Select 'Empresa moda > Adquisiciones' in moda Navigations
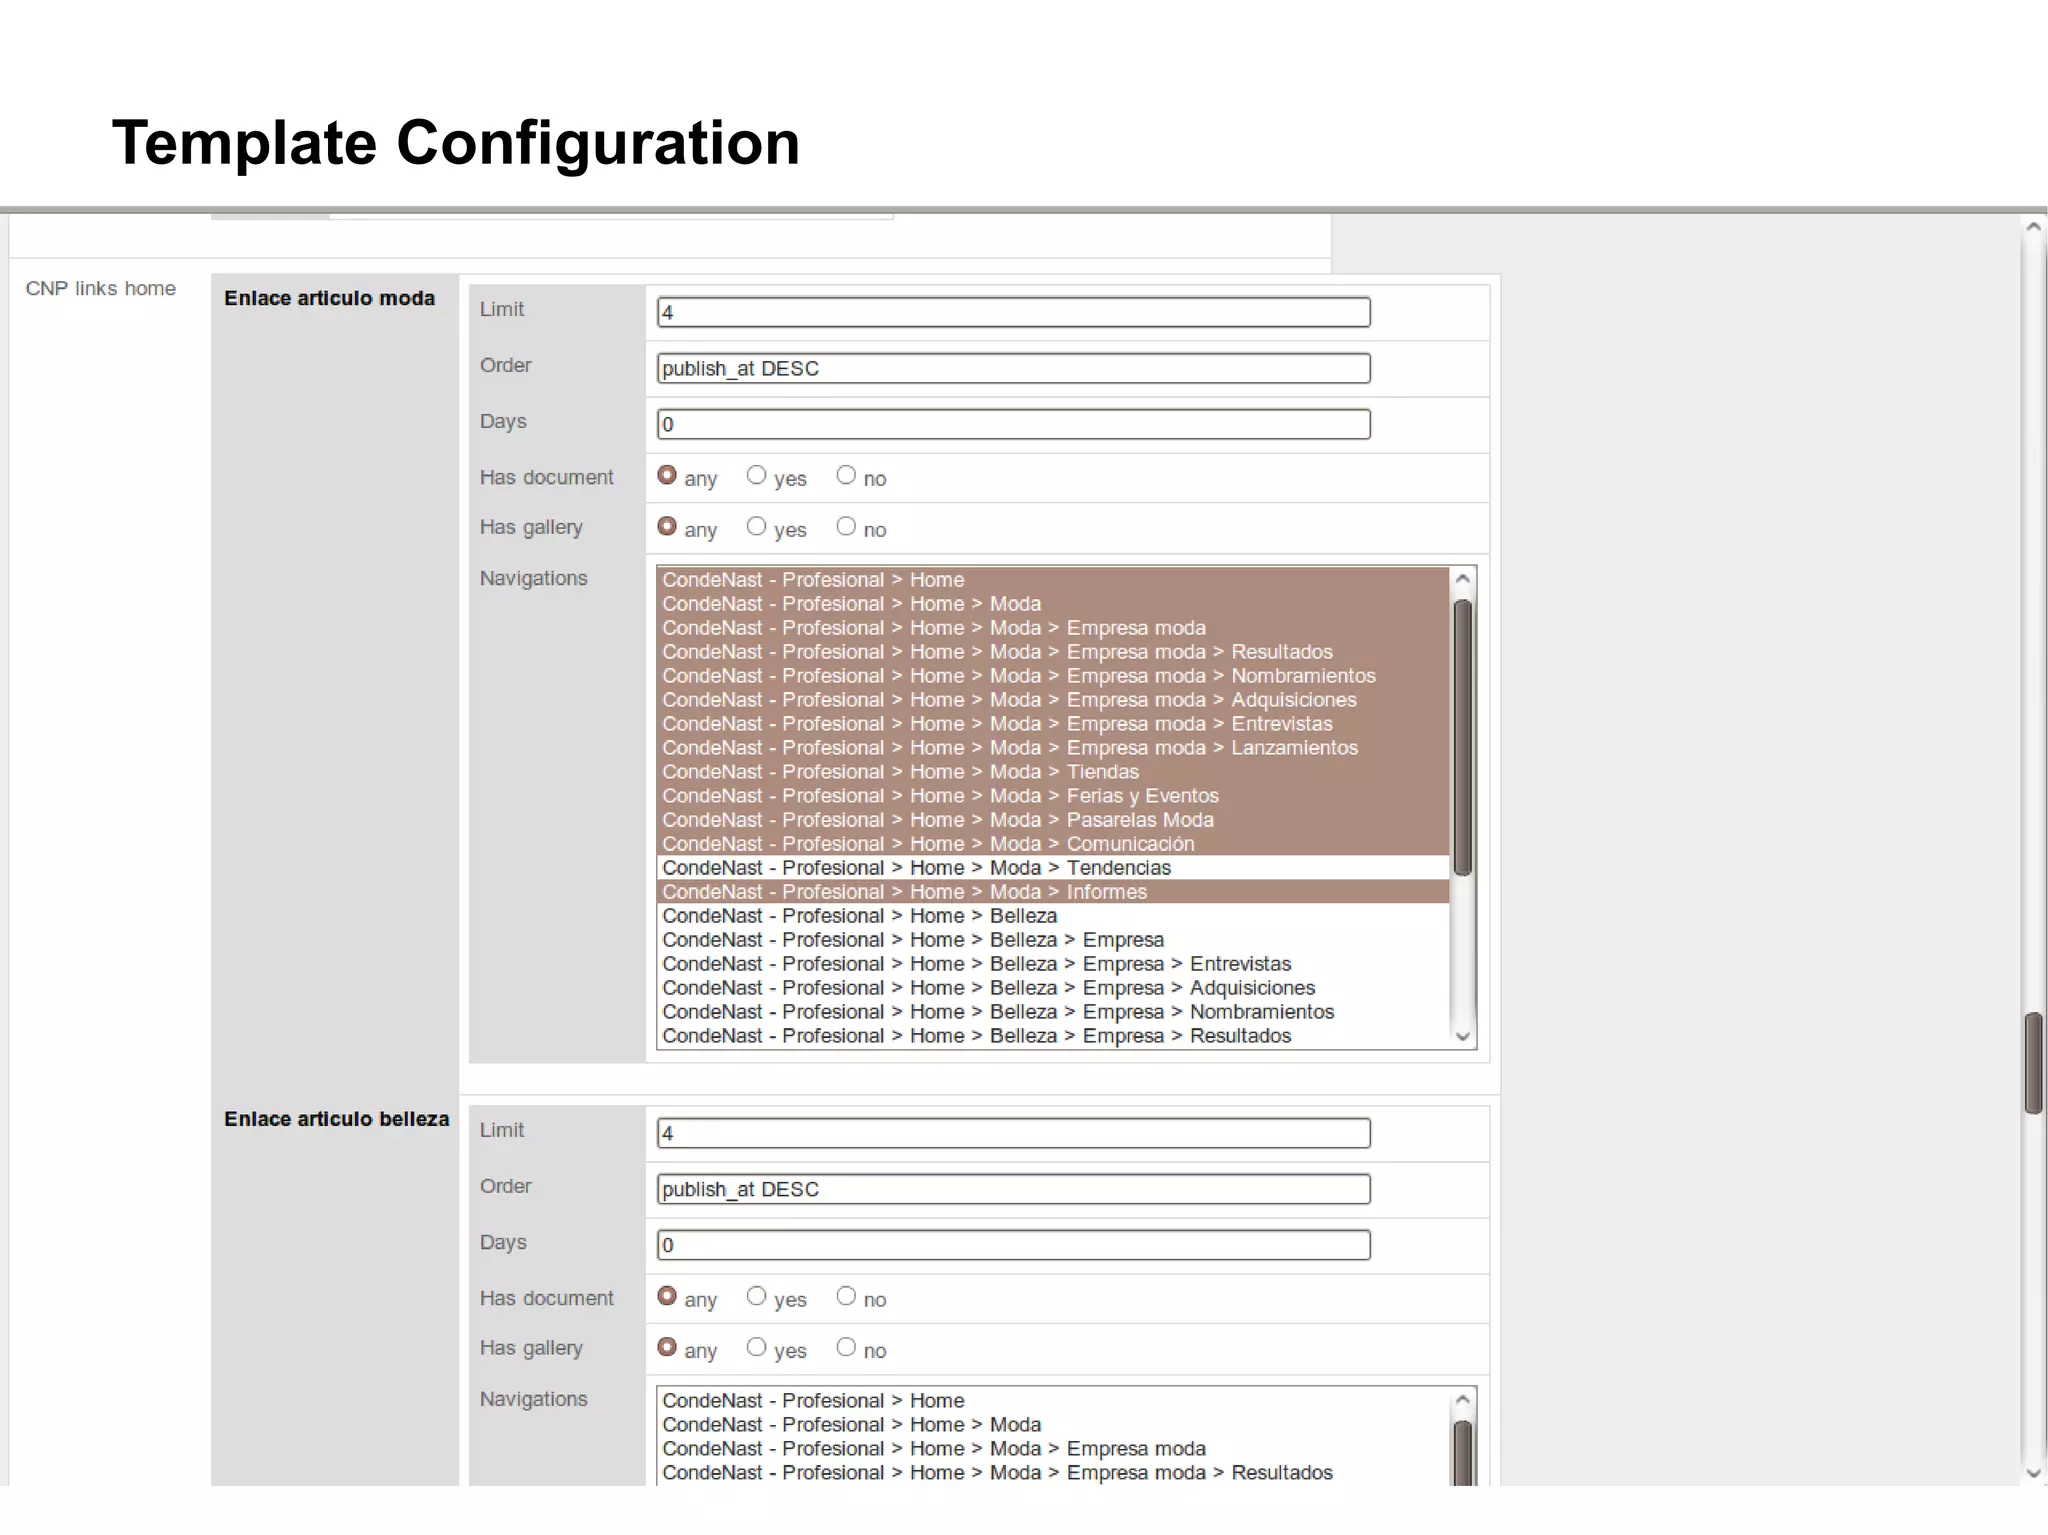This screenshot has width=2048, height=1535. (1053, 700)
